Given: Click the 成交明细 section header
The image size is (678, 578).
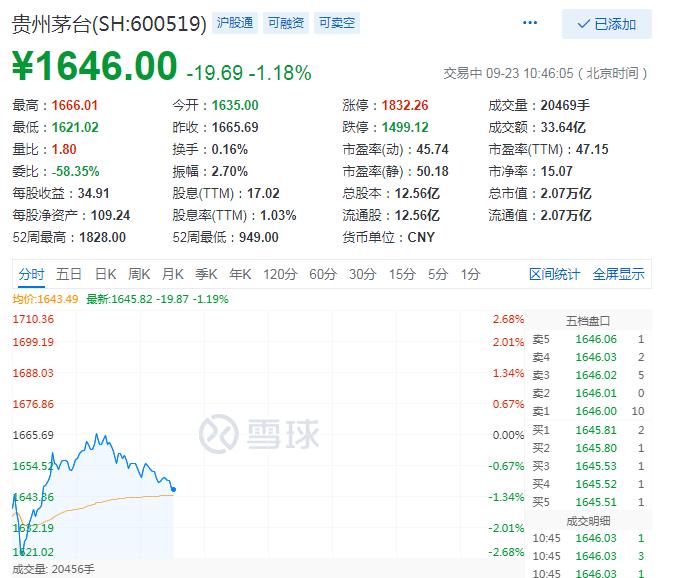Looking at the screenshot, I should point(588,521).
